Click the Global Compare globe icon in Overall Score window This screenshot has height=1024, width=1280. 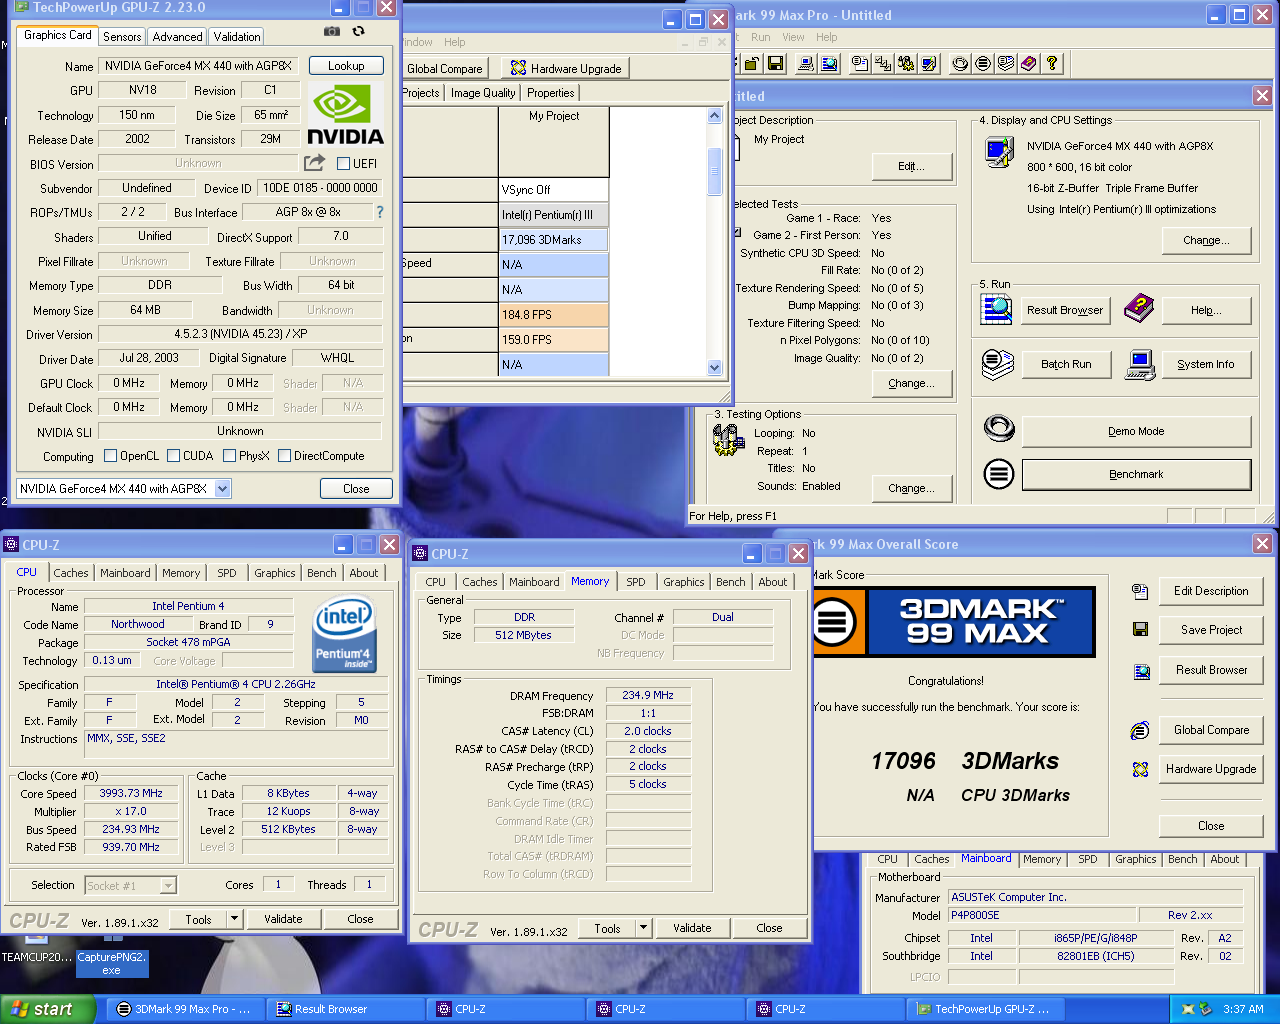pyautogui.click(x=1140, y=731)
